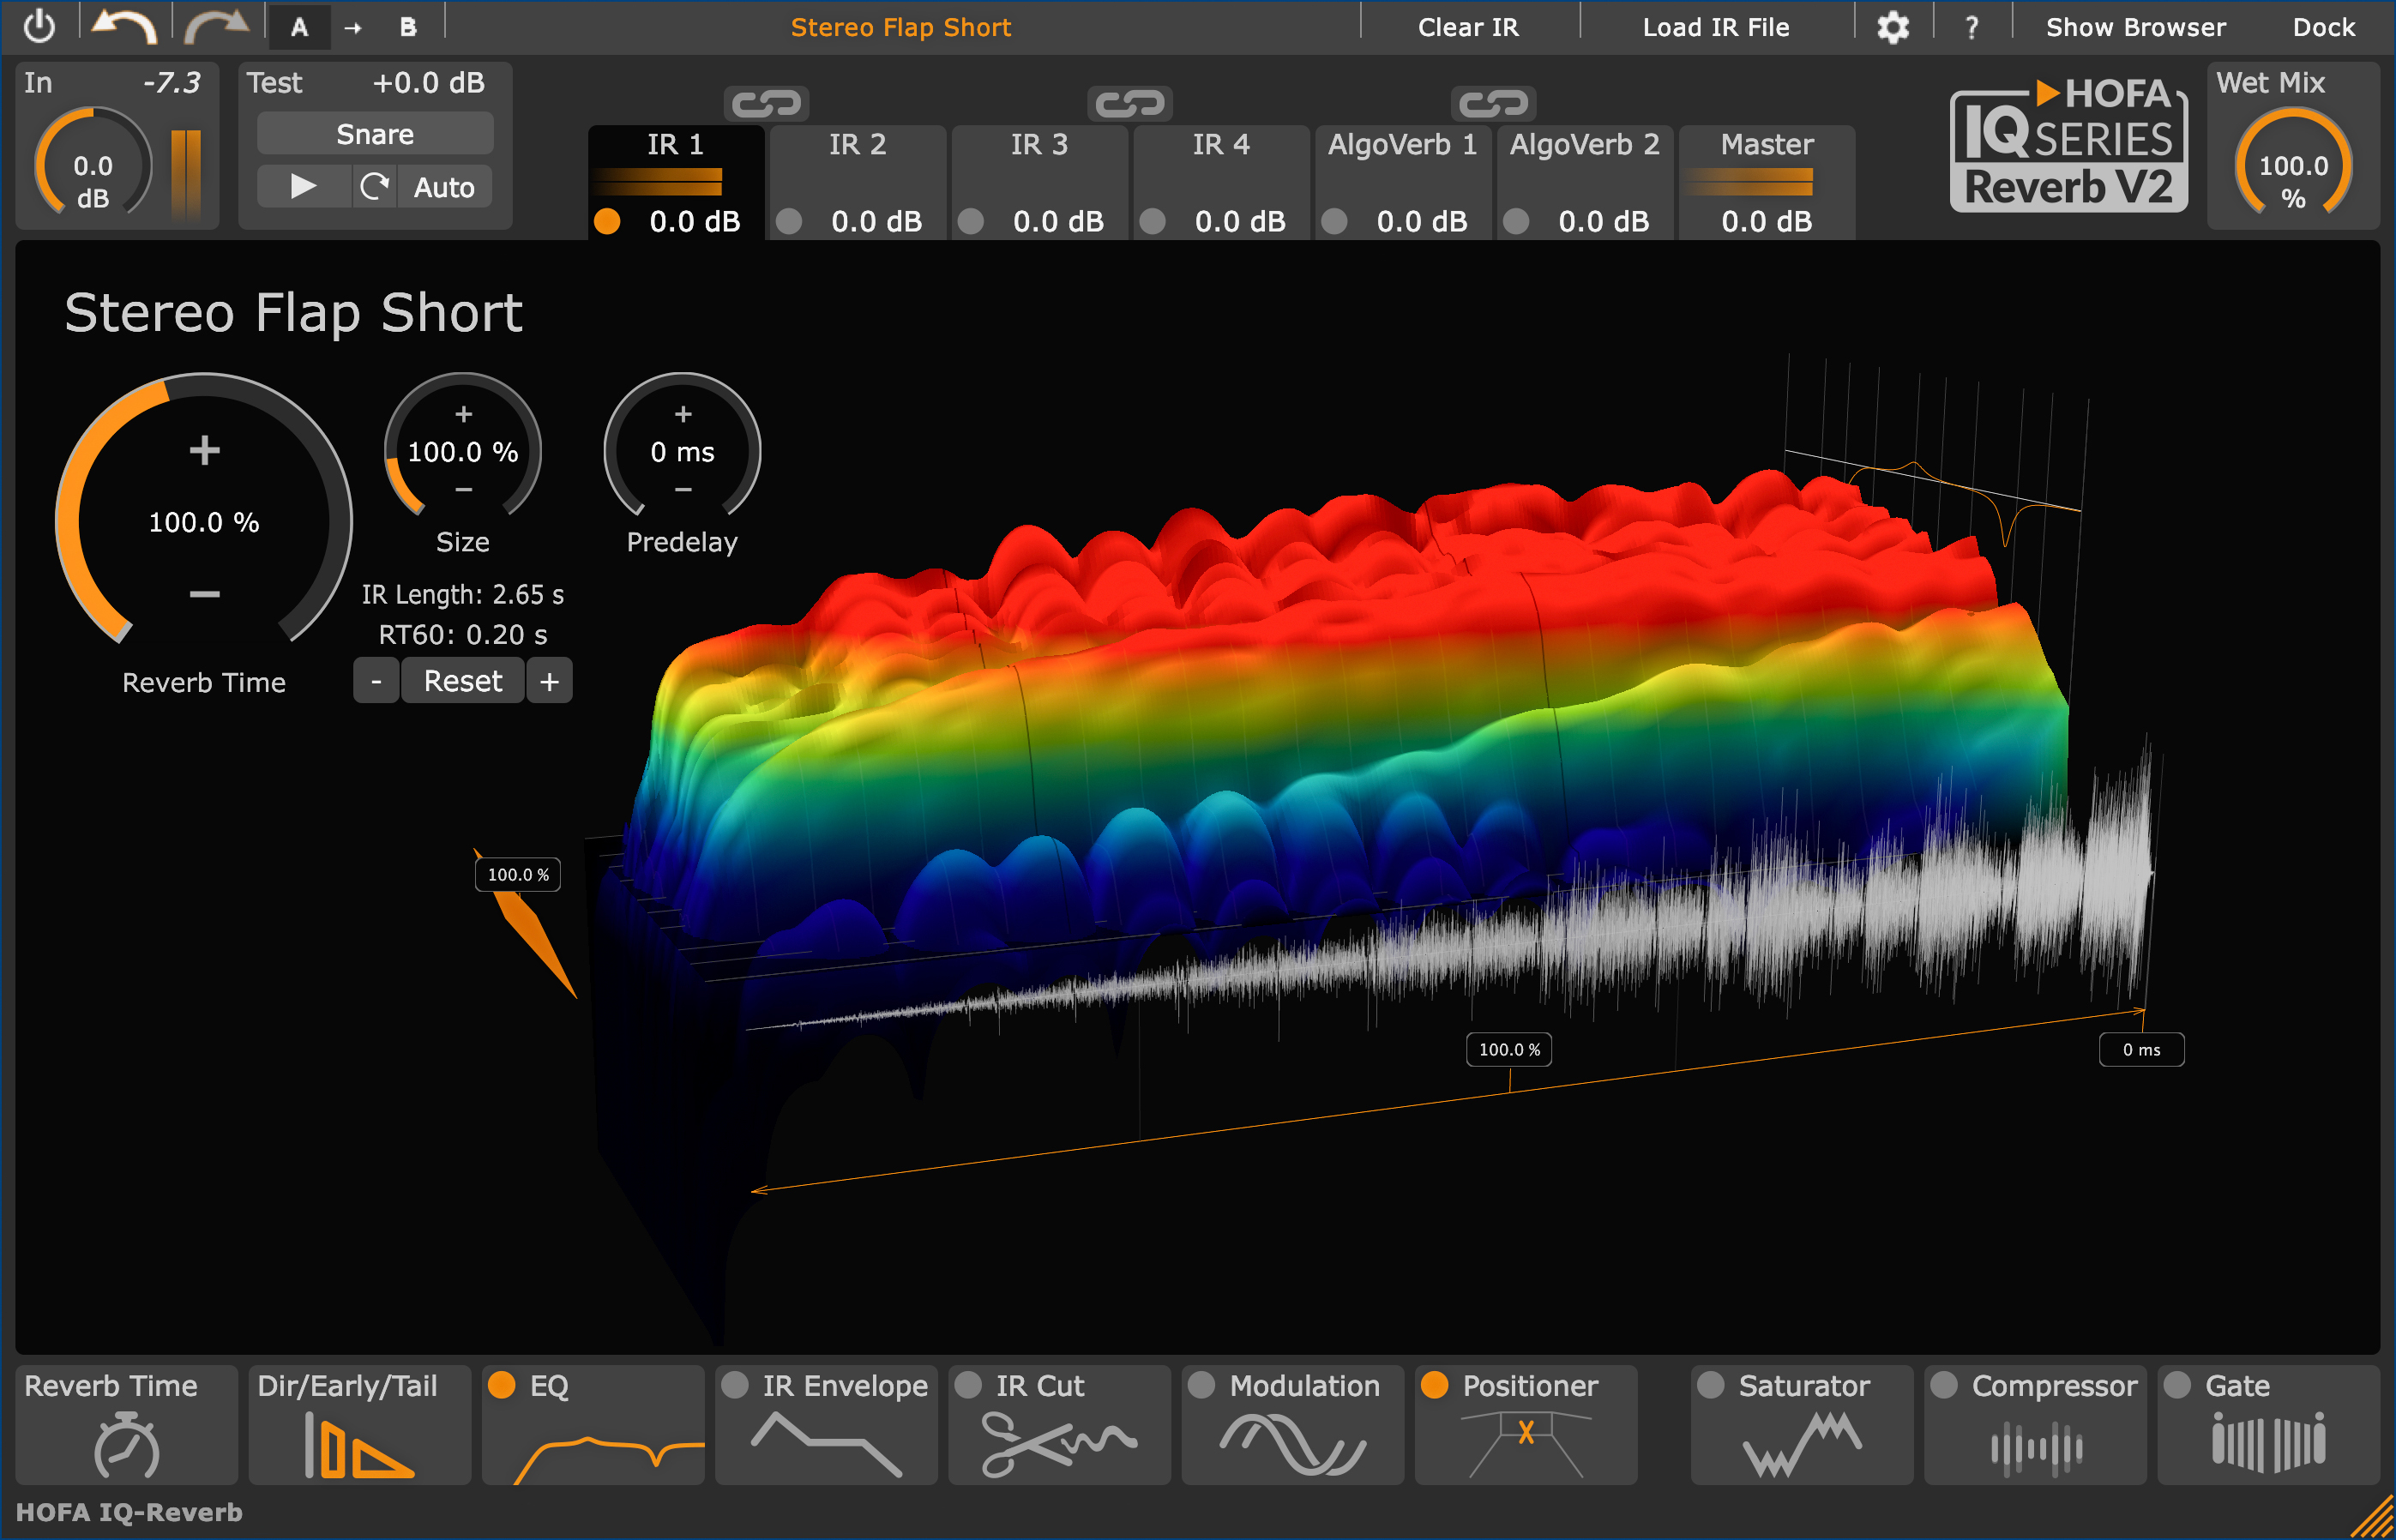Screen dimensions: 2396x1540
Task: Select preset slot A
Action: click(x=299, y=27)
